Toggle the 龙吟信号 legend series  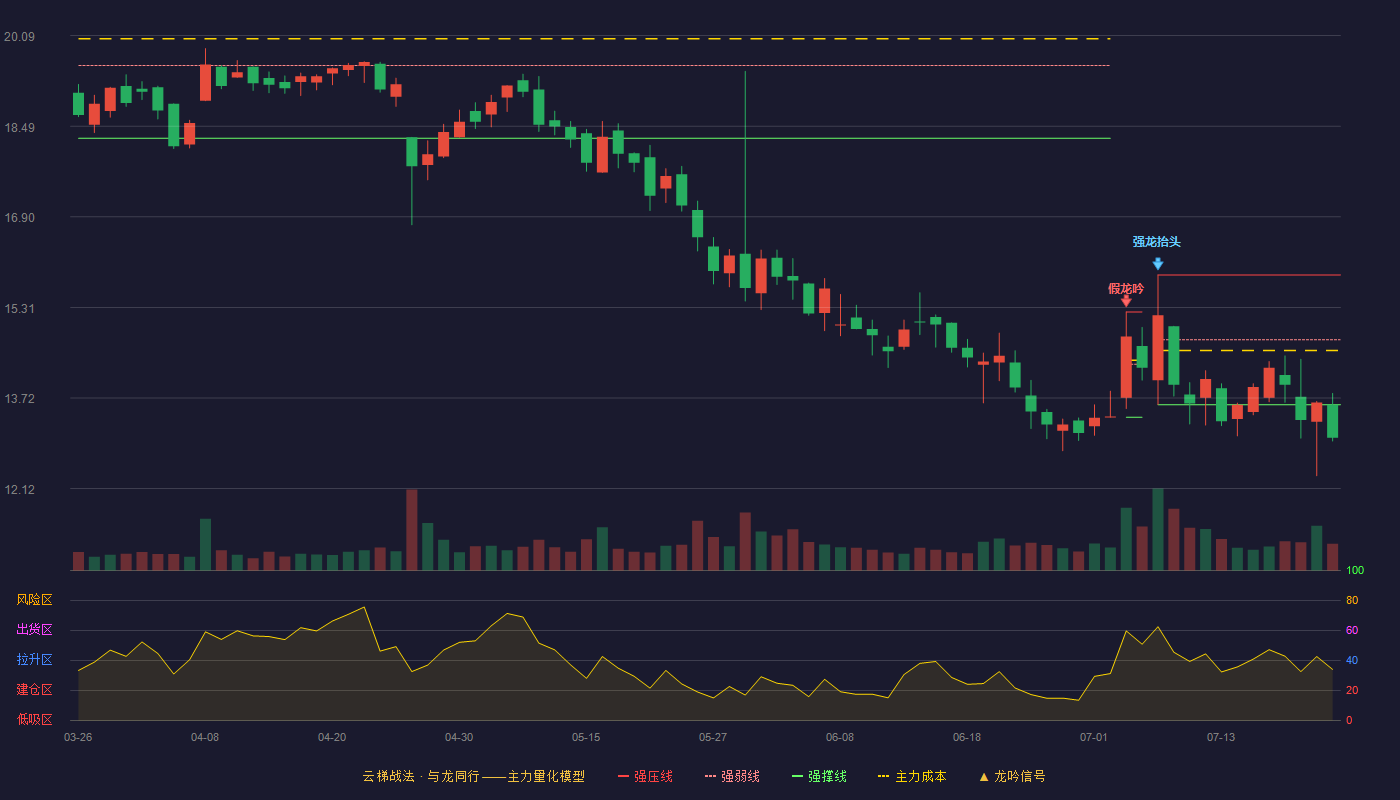point(1012,776)
